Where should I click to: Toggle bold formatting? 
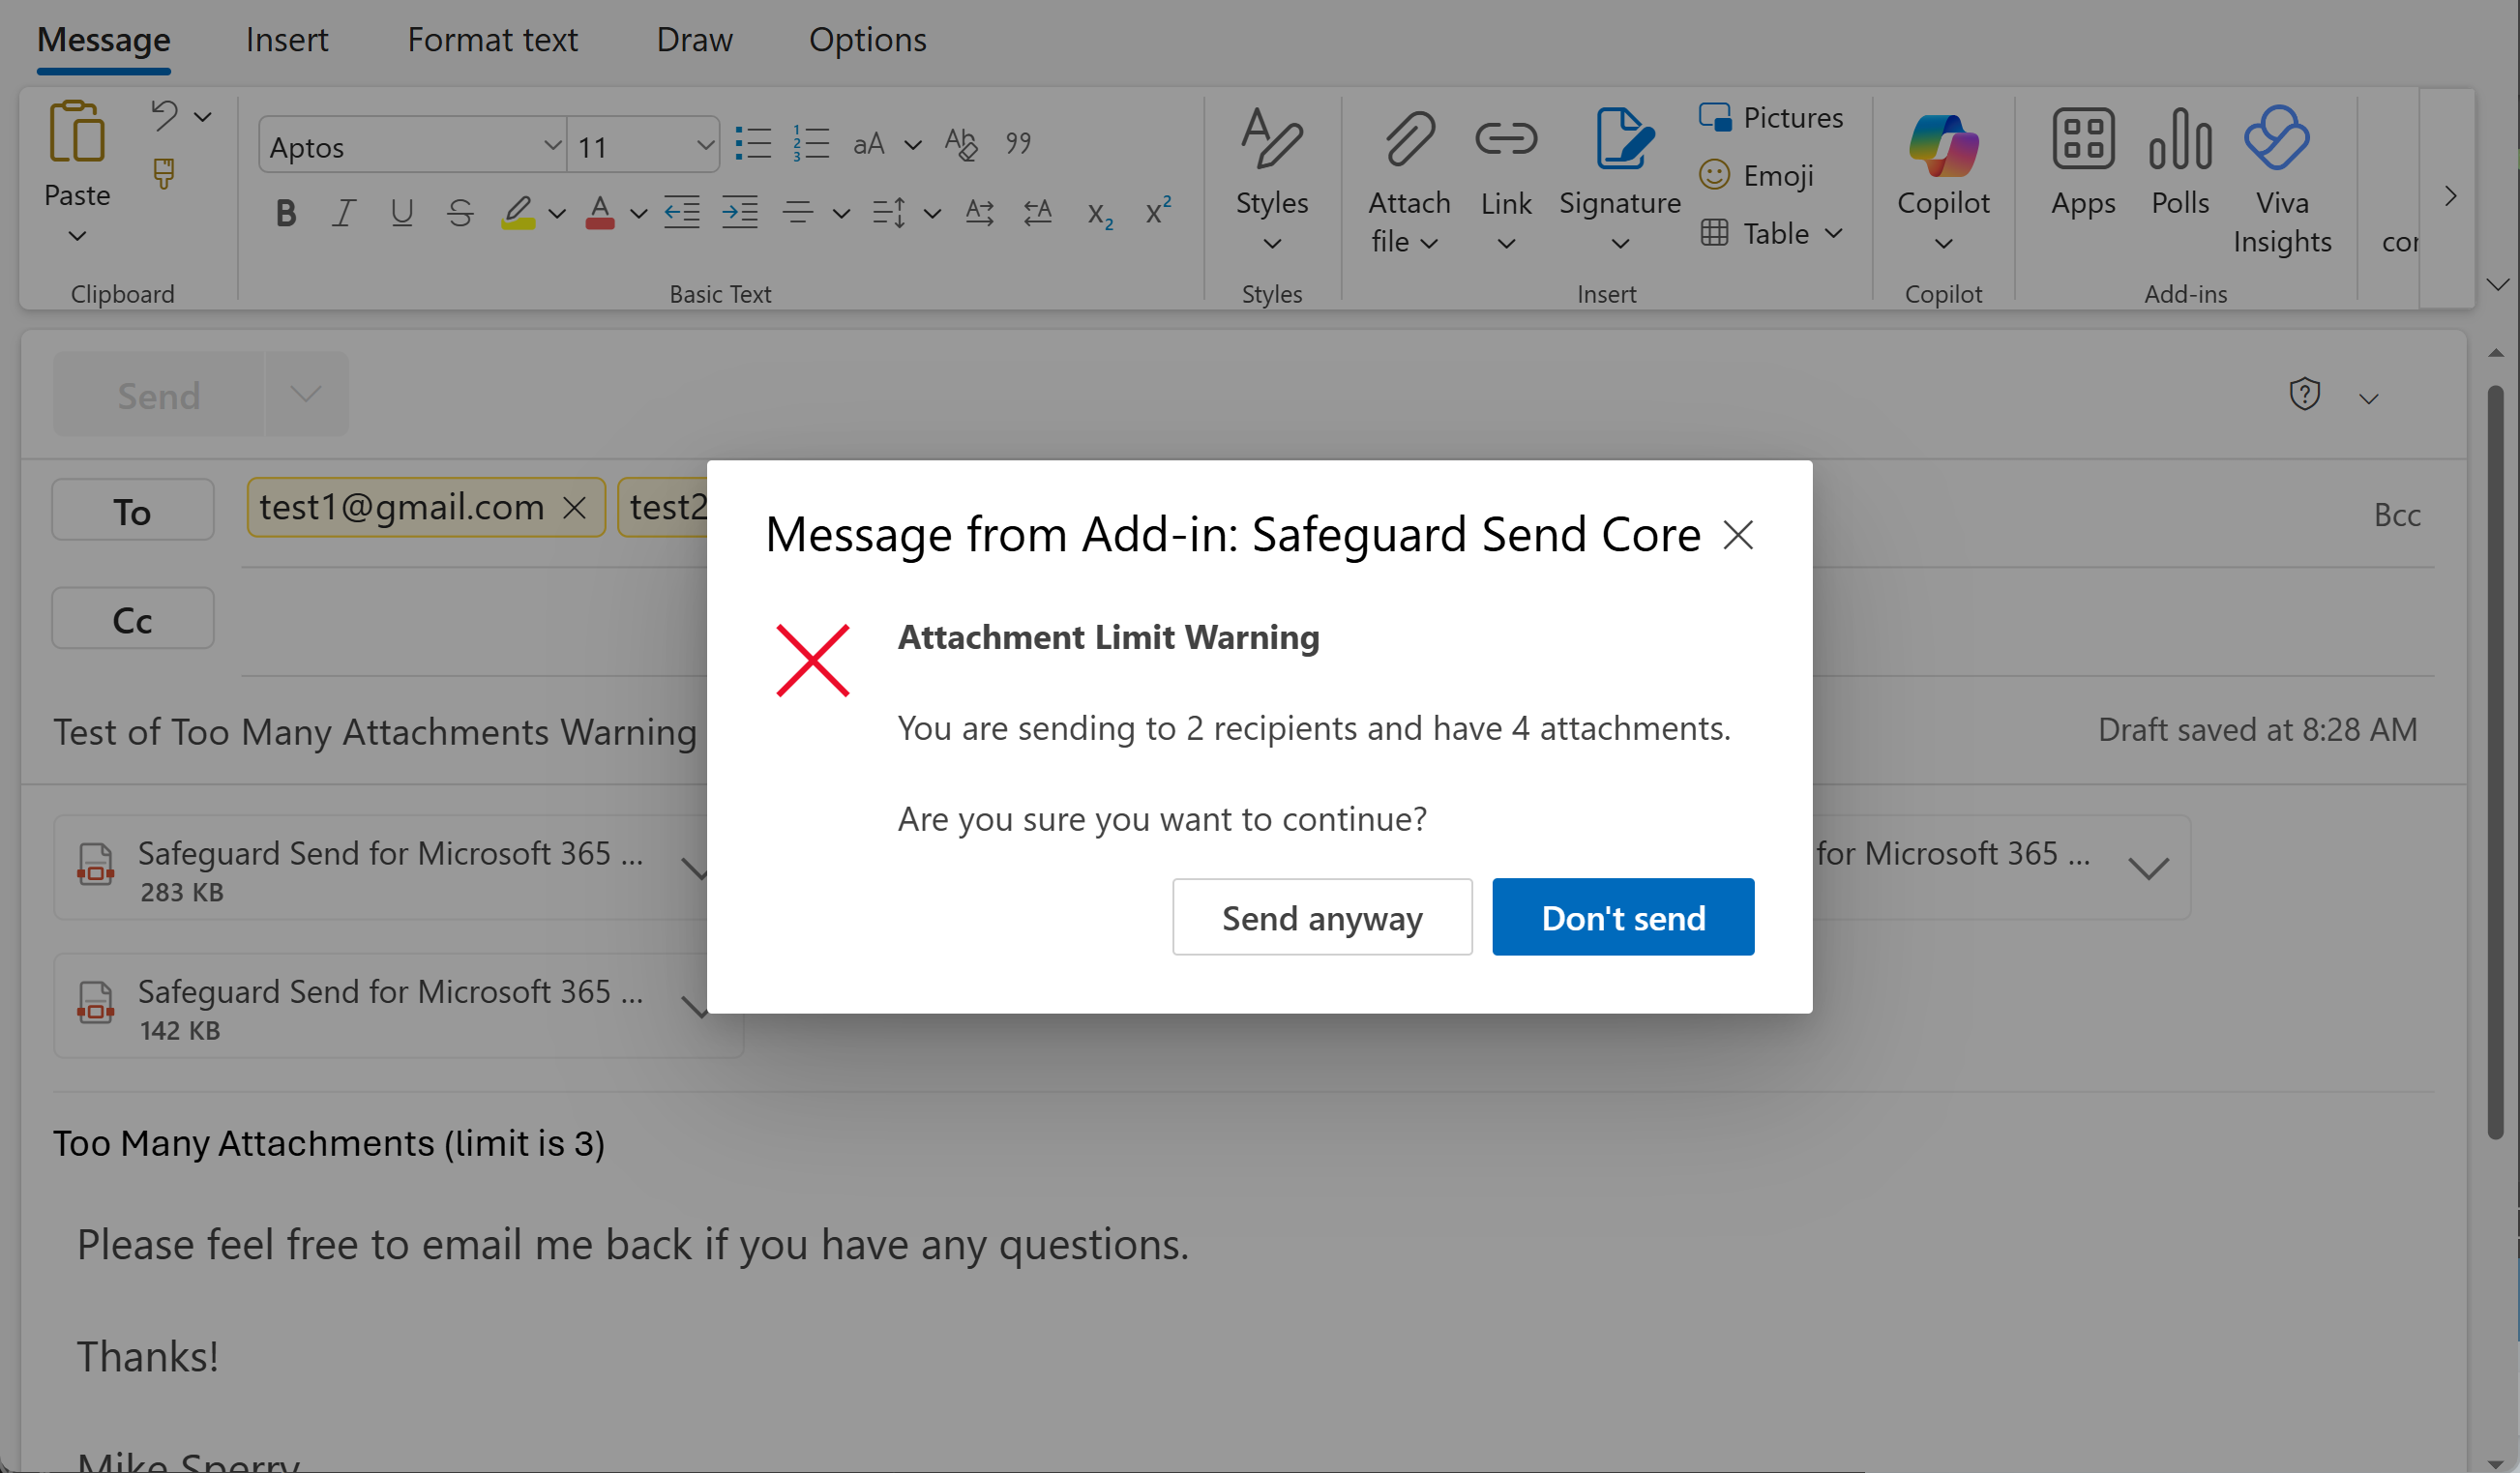click(x=286, y=212)
